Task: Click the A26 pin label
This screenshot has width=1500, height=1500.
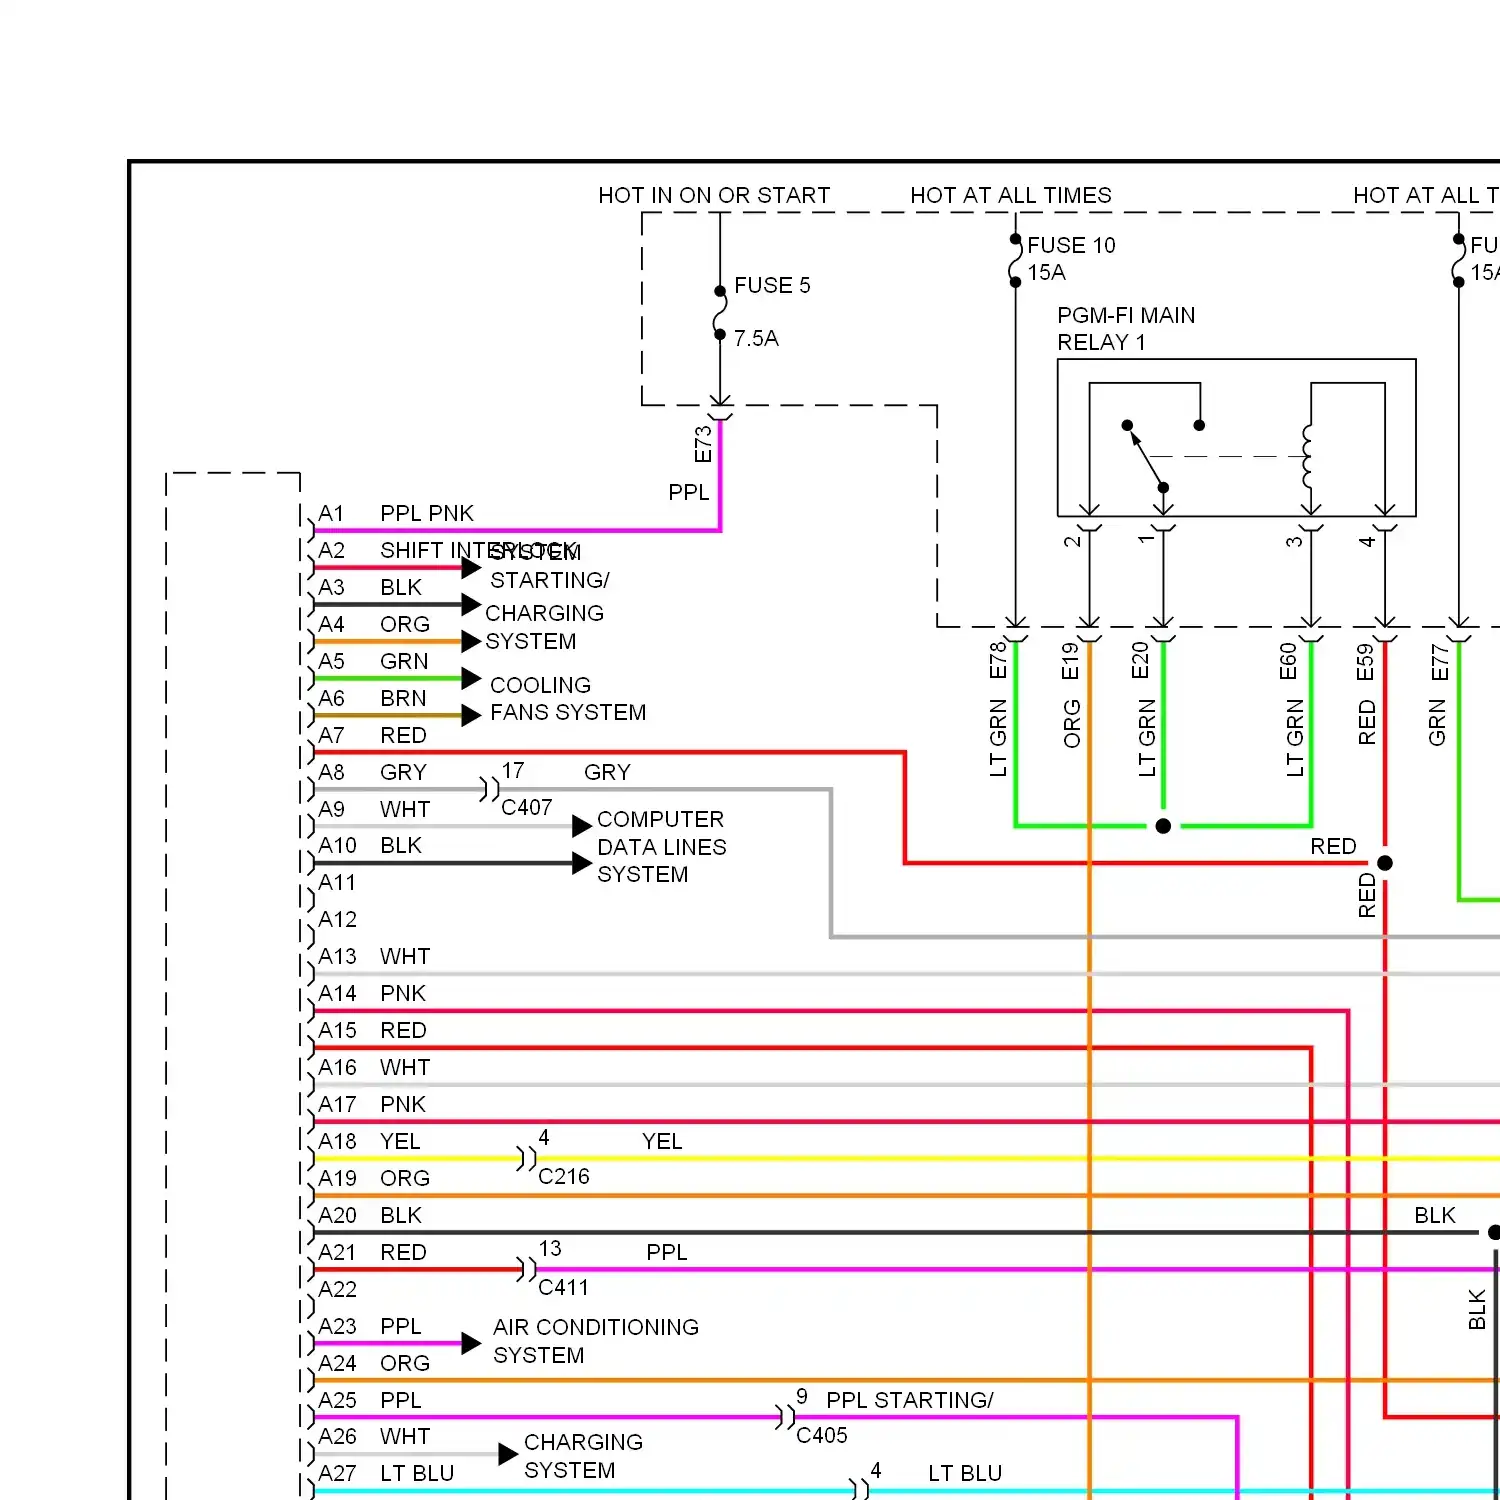Action: click(x=337, y=1436)
